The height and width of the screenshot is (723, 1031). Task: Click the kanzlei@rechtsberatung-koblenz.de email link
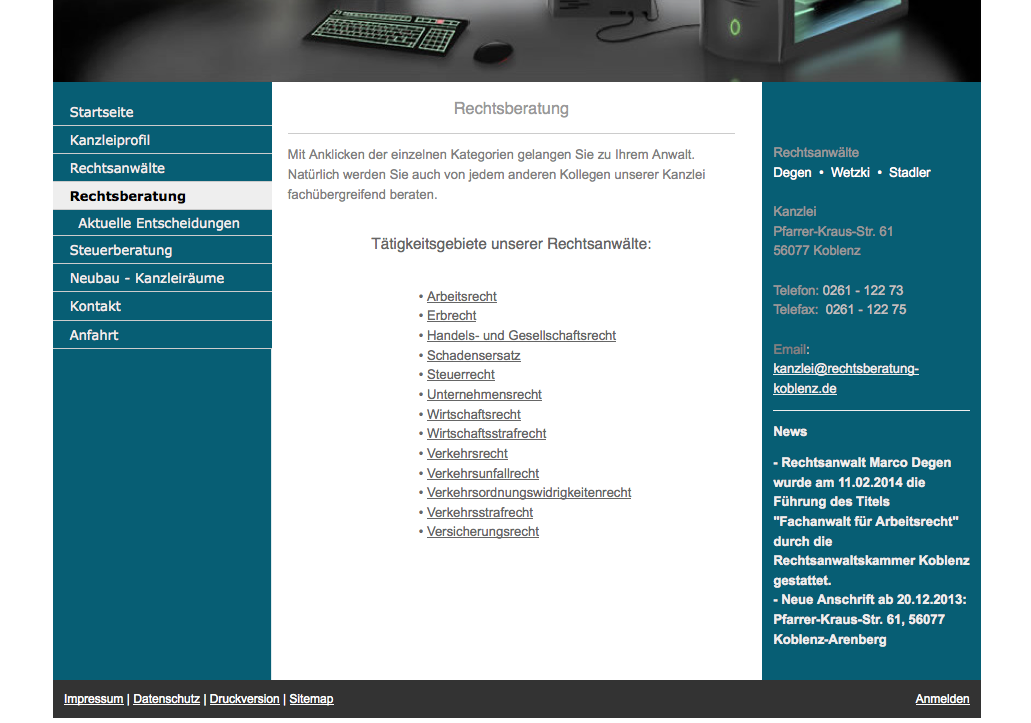tap(846, 379)
